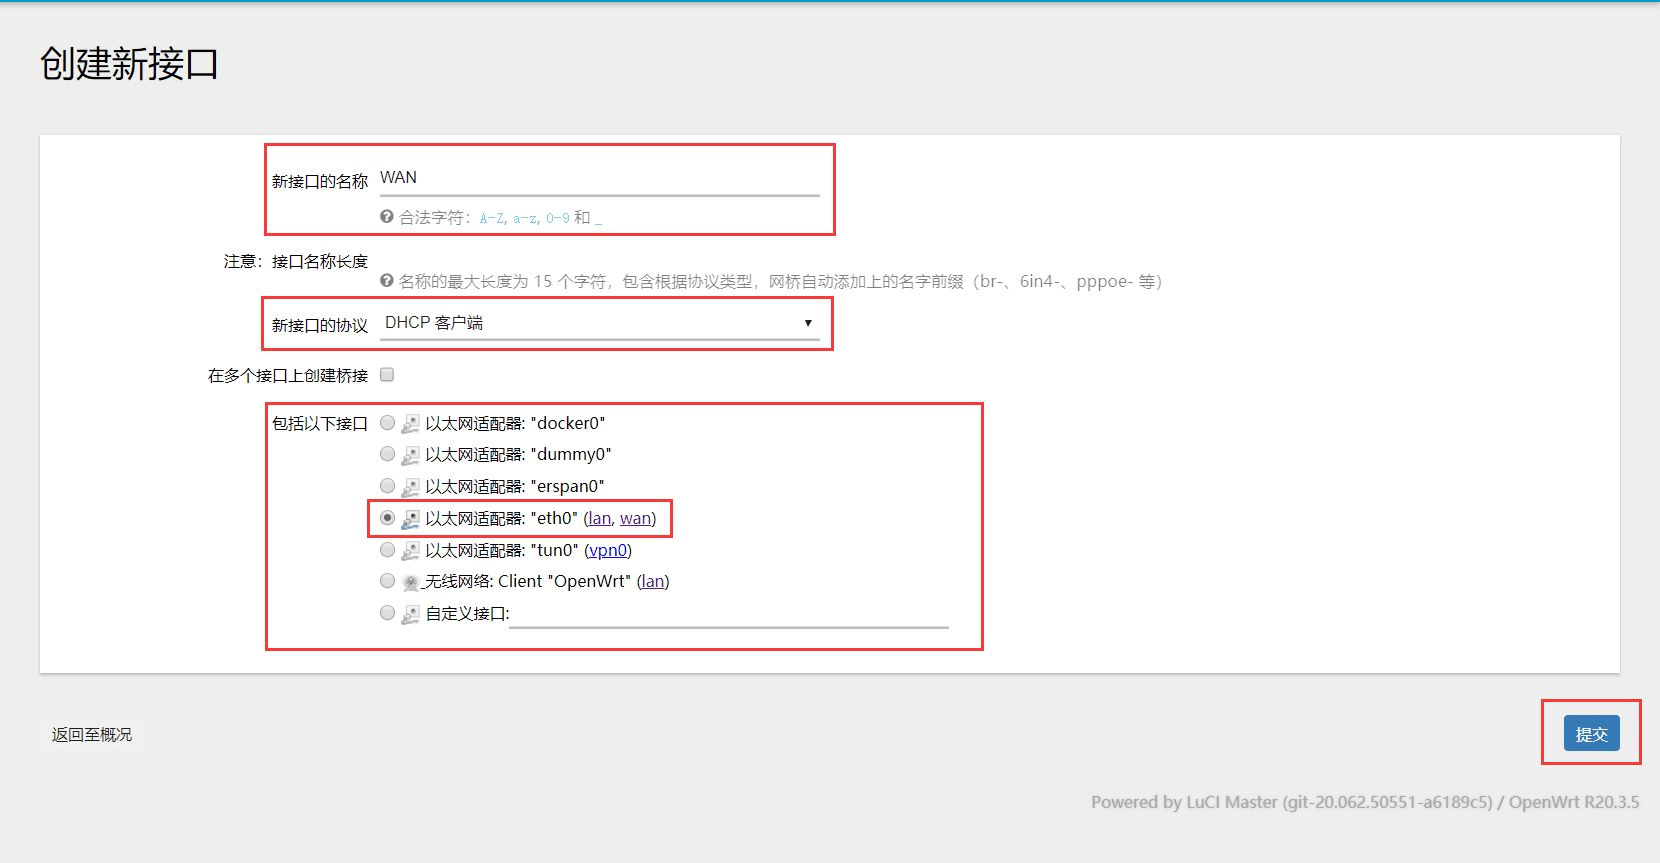The width and height of the screenshot is (1660, 863).
Task: Open the lan link next to OpenWrt client
Action: pos(653,581)
